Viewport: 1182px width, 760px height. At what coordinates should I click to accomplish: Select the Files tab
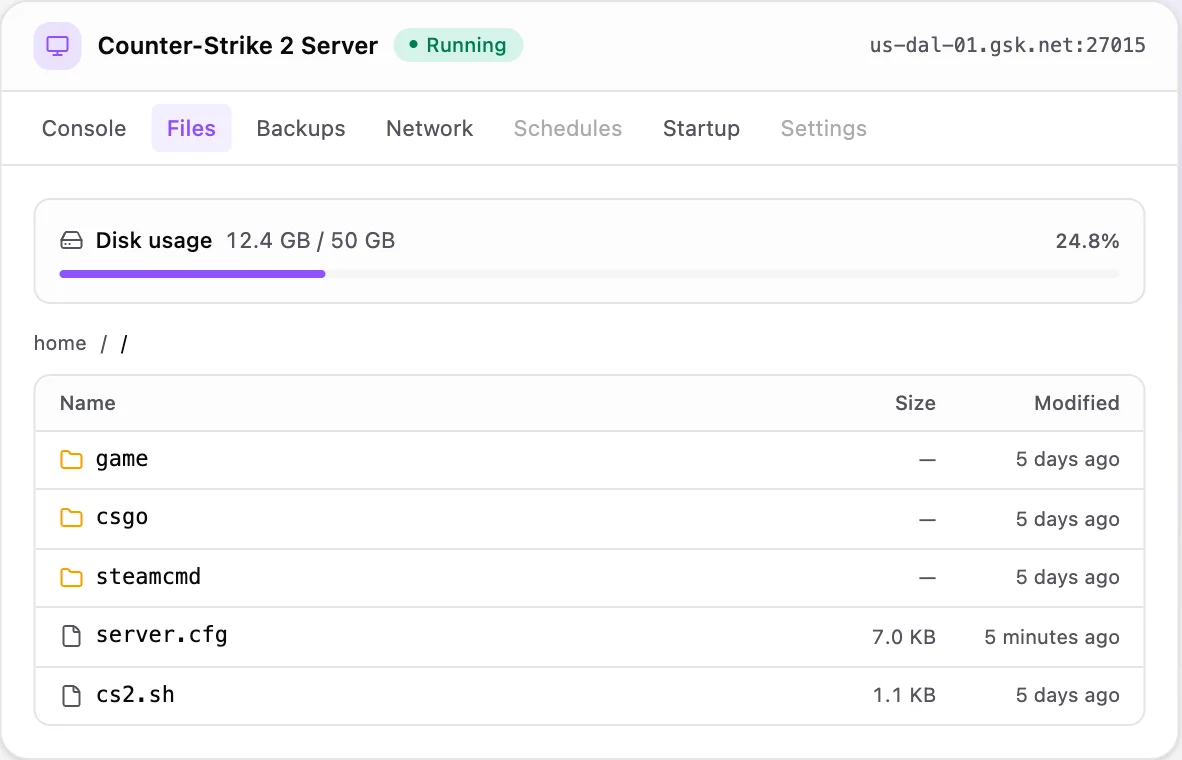(x=191, y=128)
